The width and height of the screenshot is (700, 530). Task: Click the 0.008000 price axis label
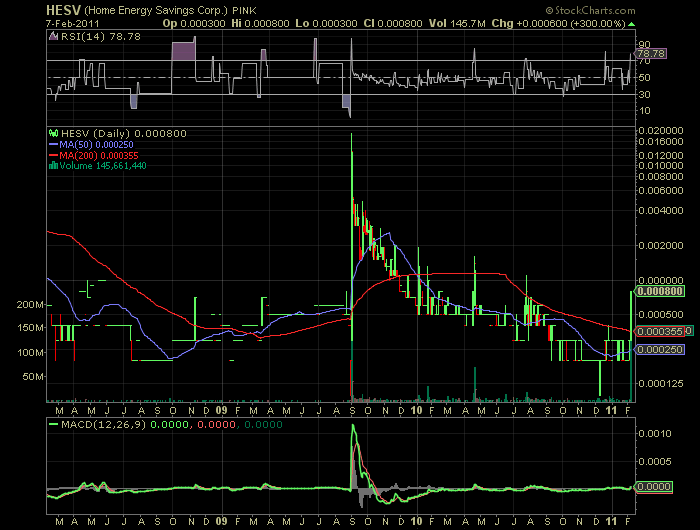[661, 176]
